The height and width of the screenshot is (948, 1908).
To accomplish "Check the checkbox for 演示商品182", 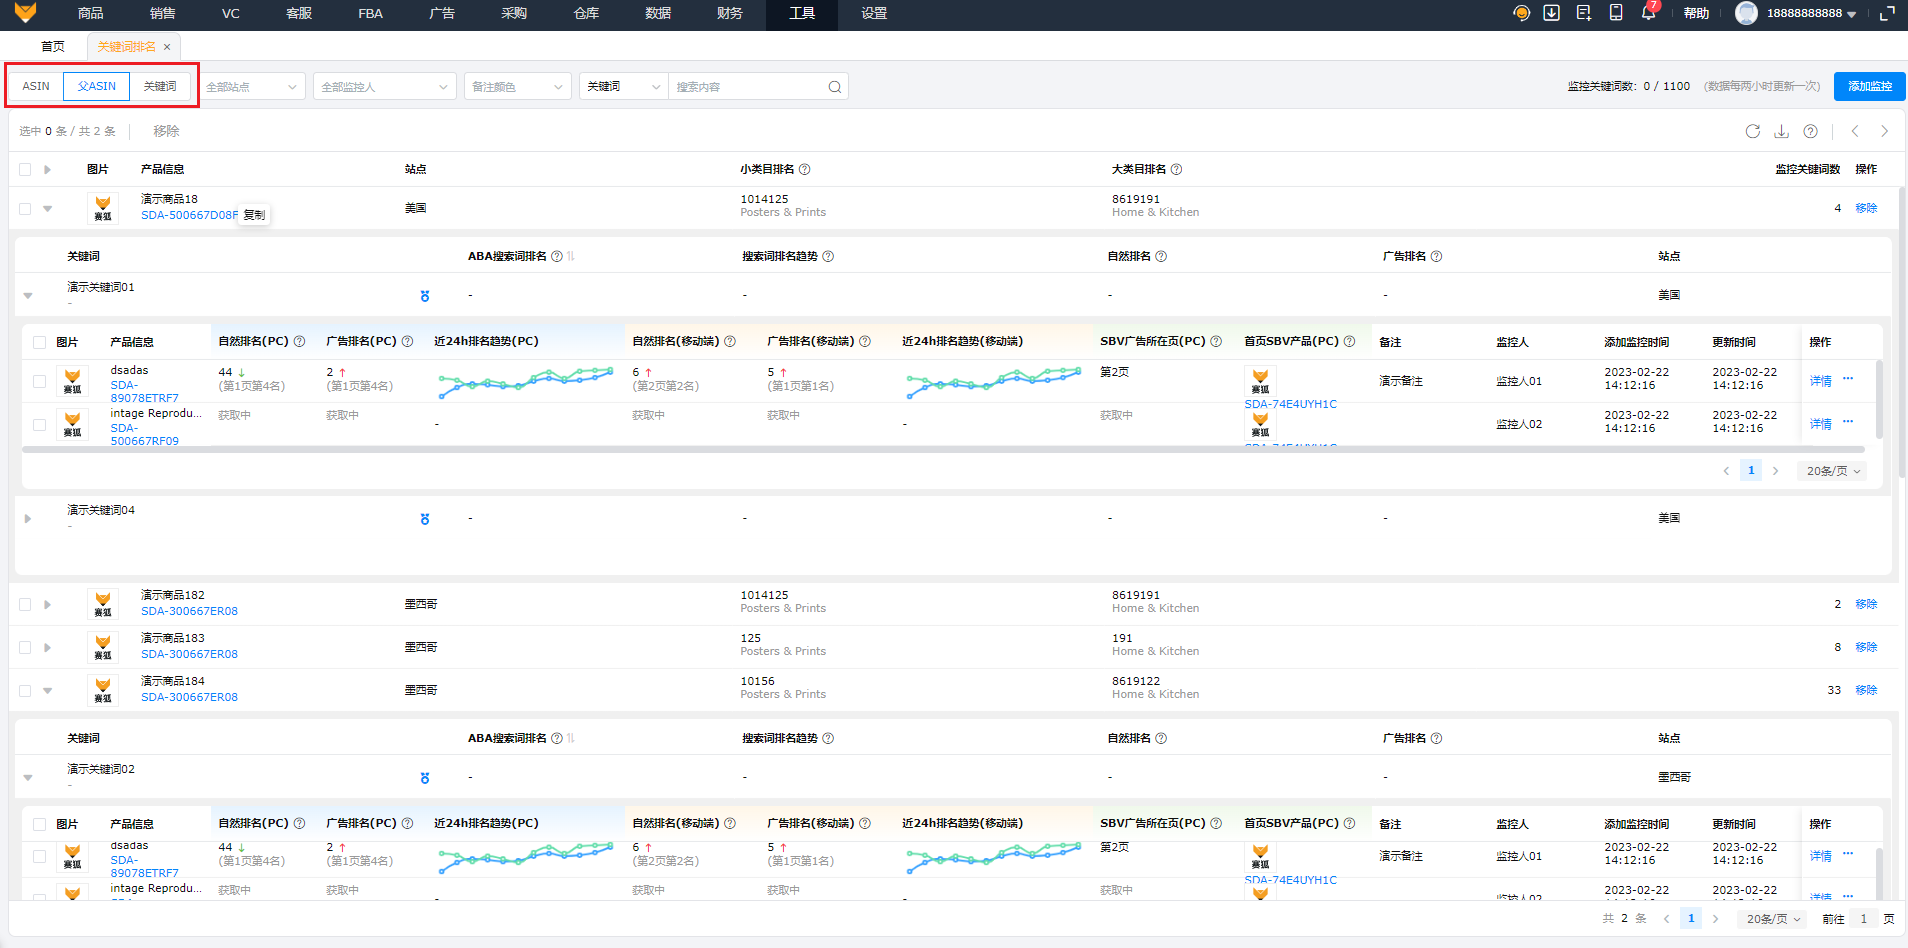I will point(25,604).
